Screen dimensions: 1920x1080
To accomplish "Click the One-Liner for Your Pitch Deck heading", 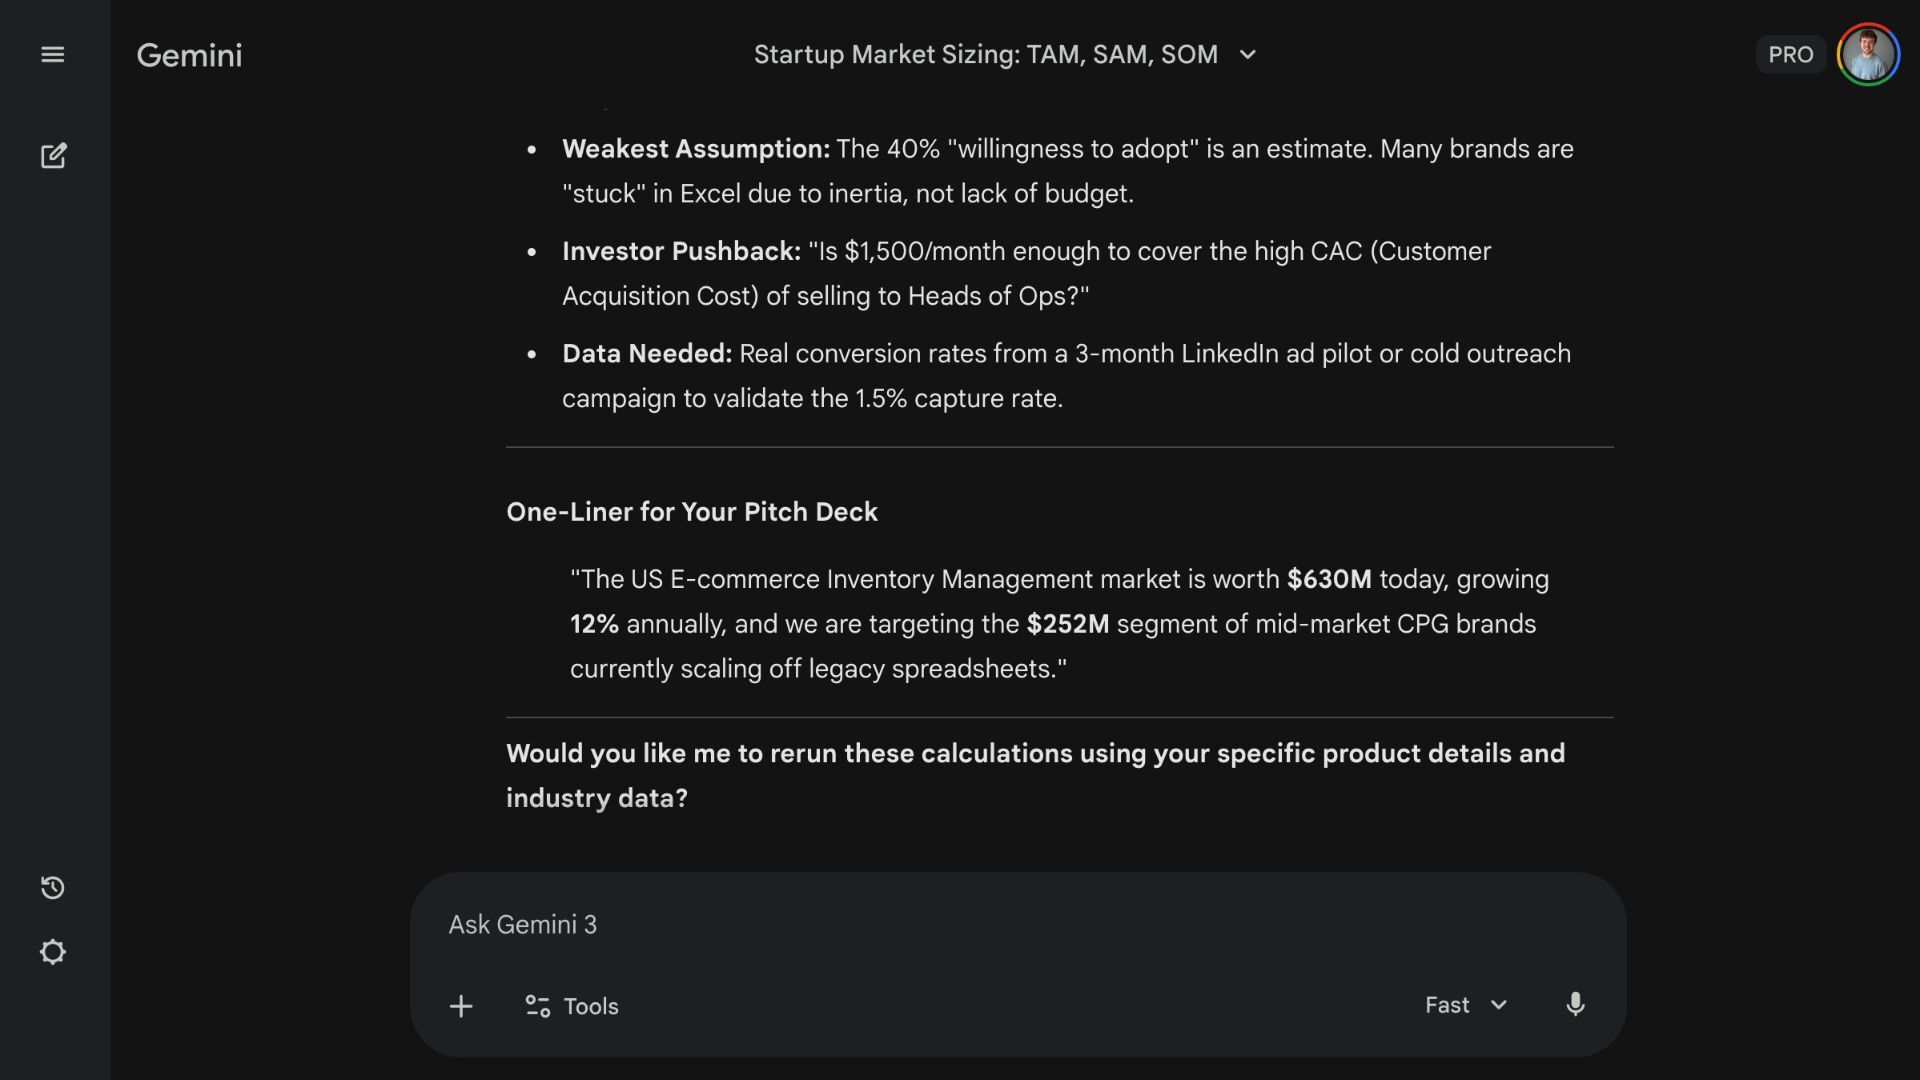I will point(691,512).
